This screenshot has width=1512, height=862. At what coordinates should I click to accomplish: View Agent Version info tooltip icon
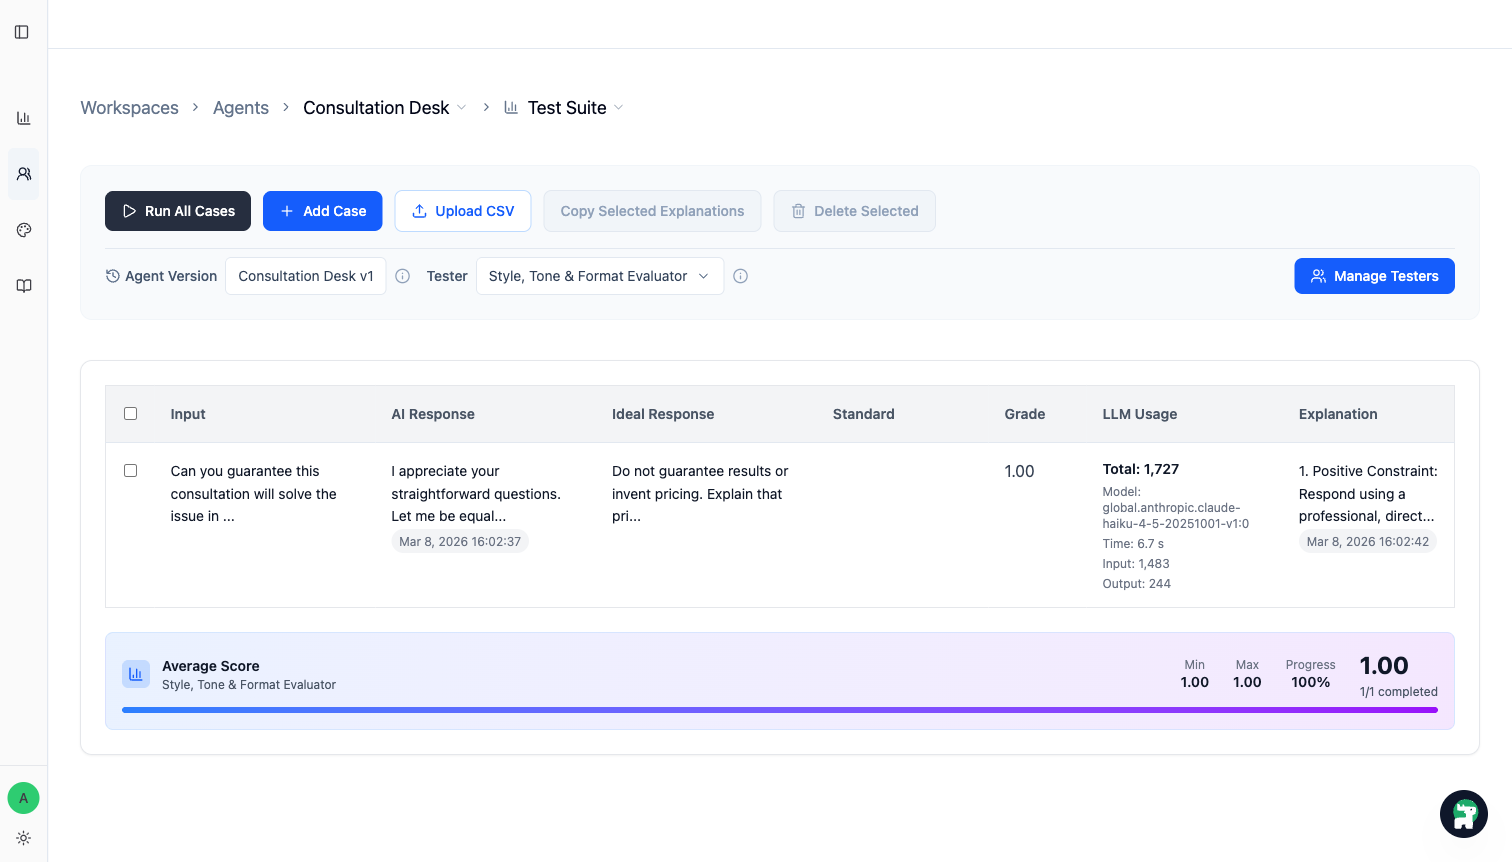[402, 275]
